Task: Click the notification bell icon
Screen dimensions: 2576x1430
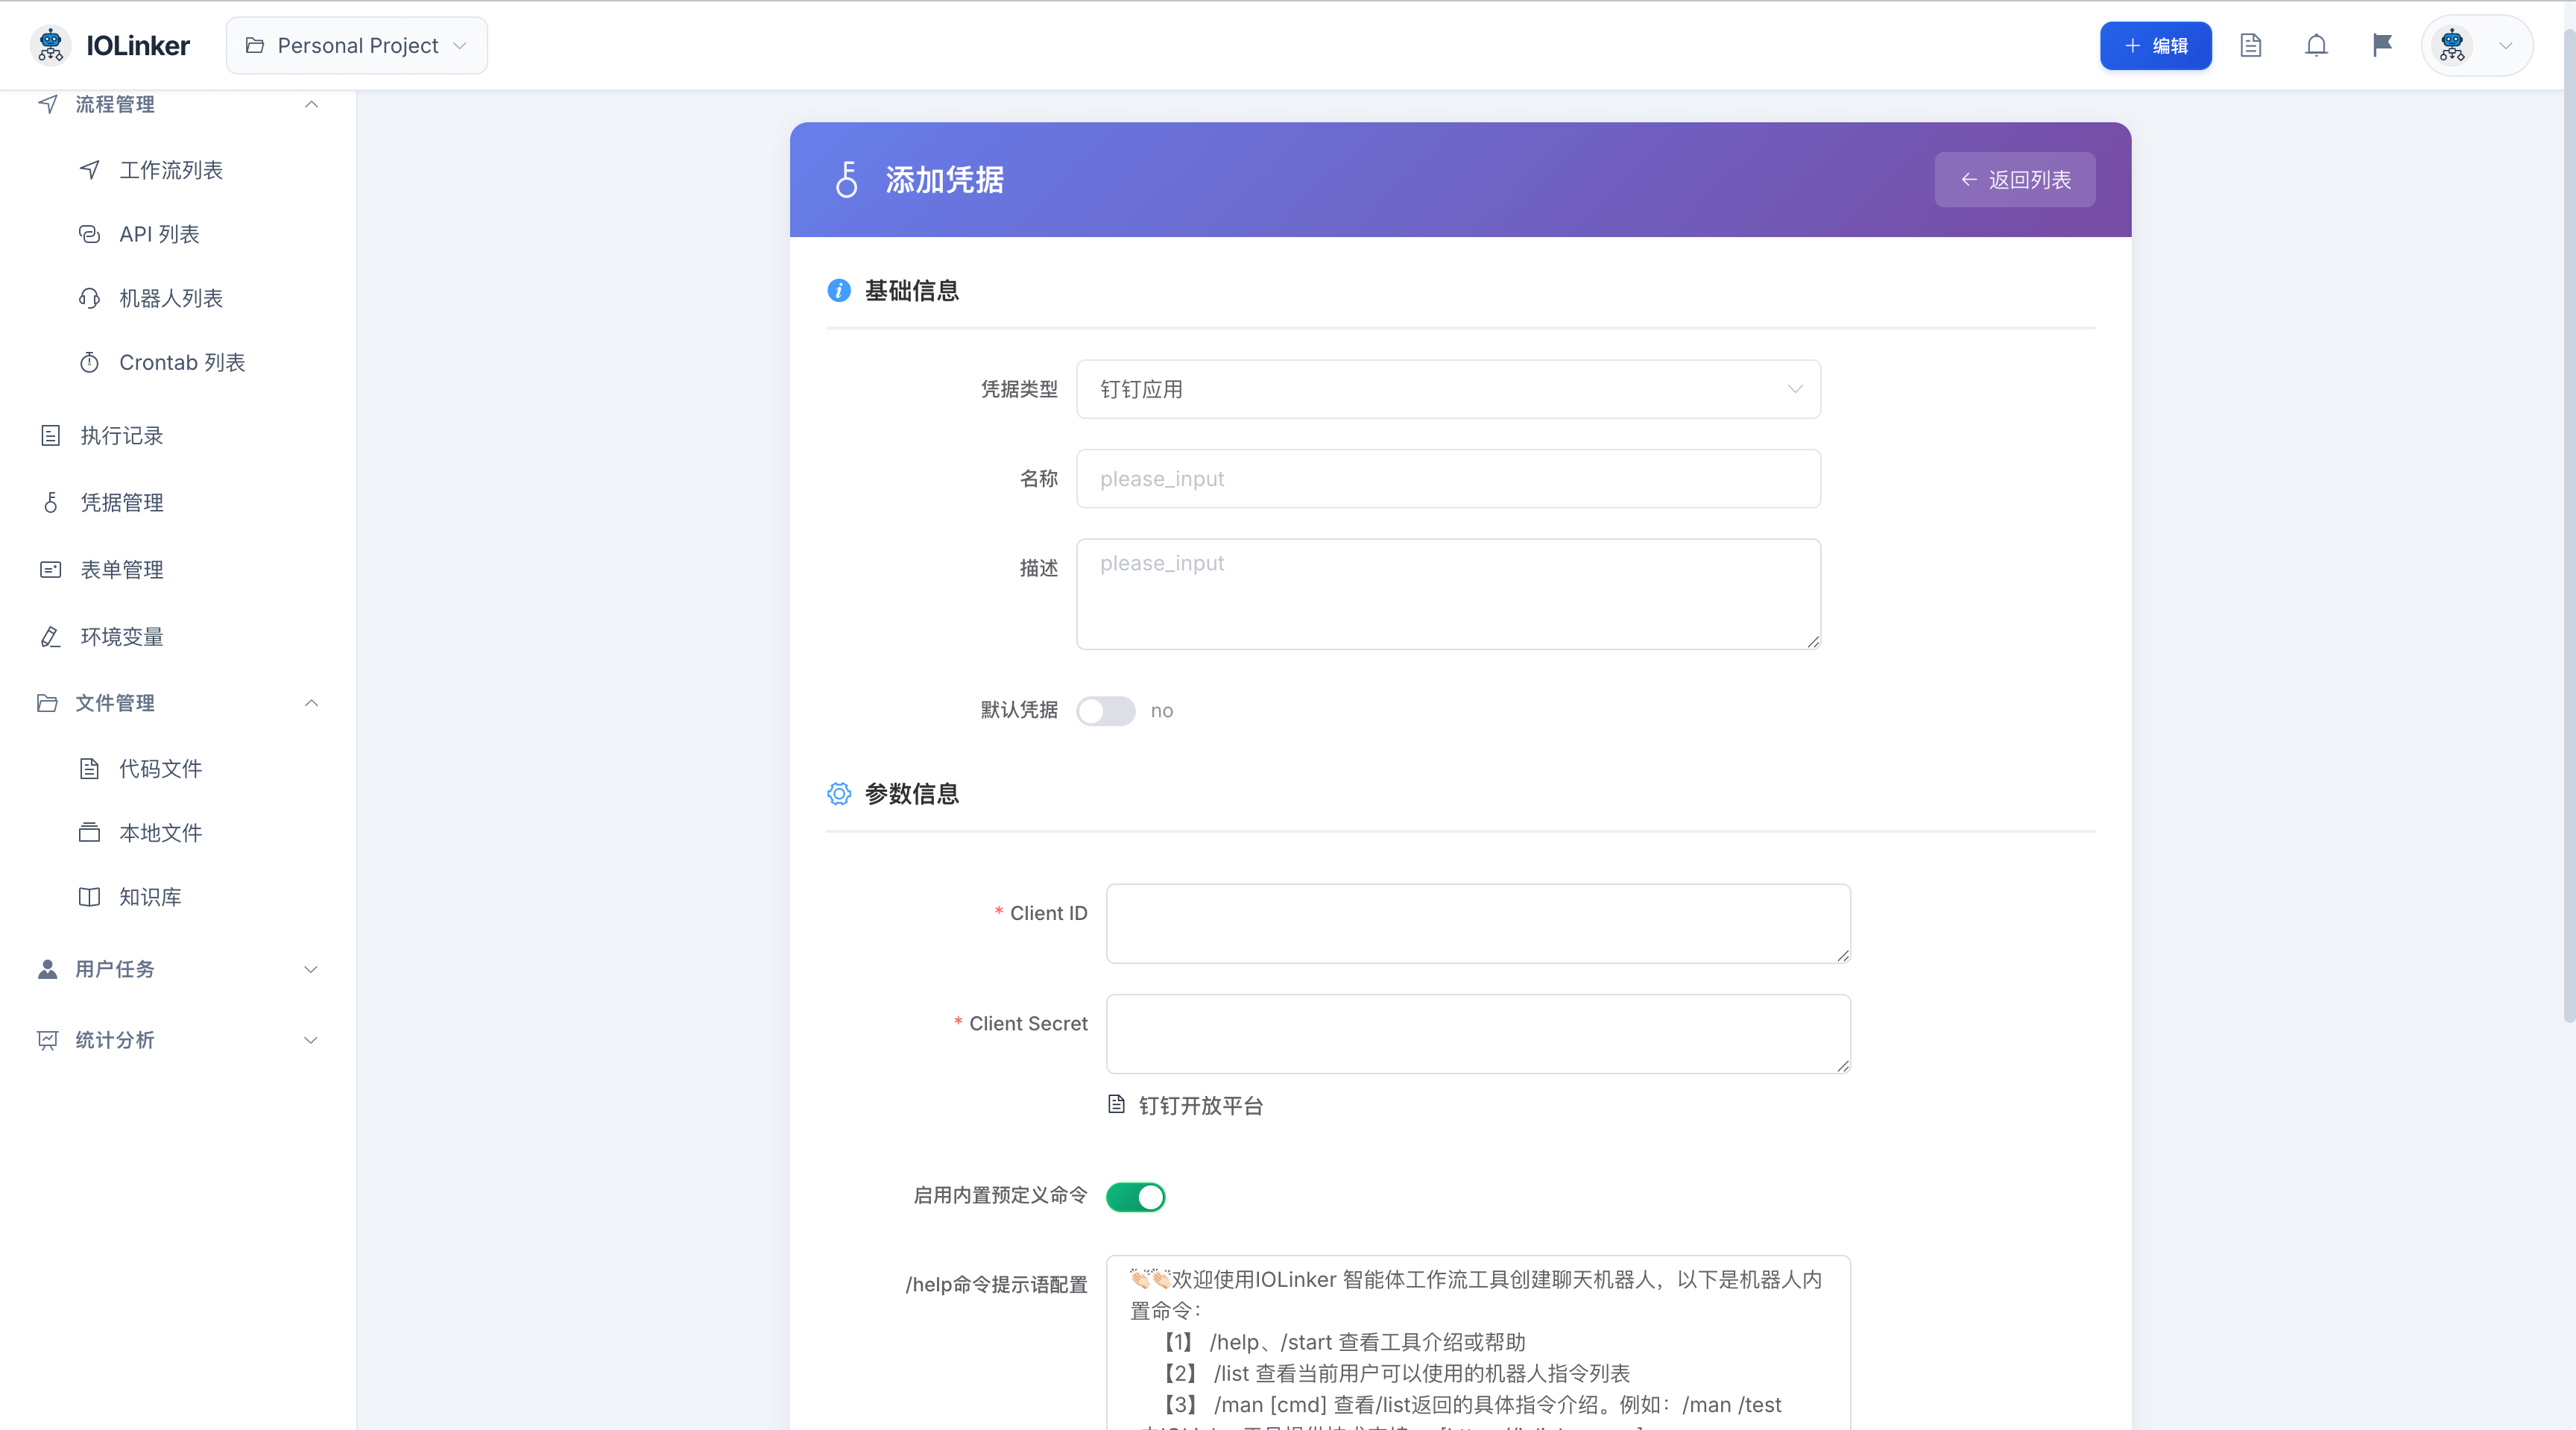Action: (x=2316, y=46)
